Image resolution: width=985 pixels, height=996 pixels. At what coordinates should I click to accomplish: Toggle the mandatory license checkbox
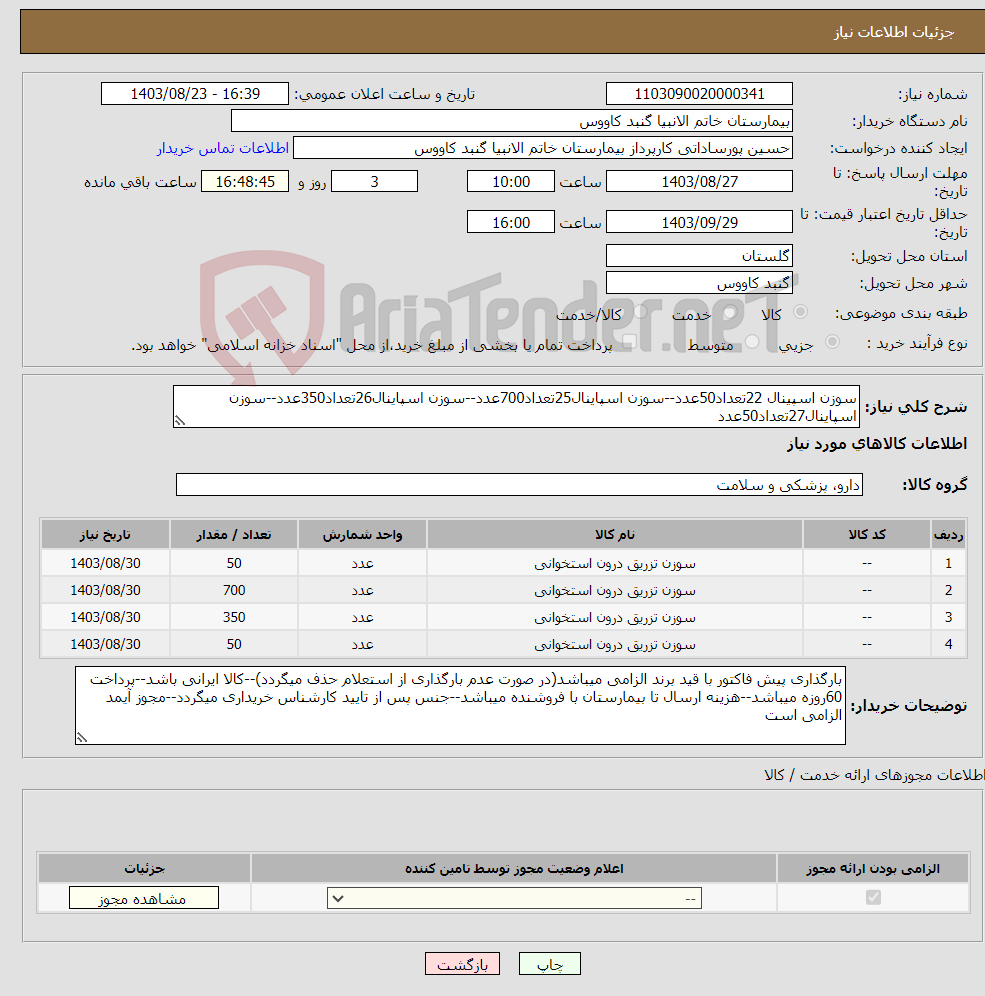[x=873, y=898]
